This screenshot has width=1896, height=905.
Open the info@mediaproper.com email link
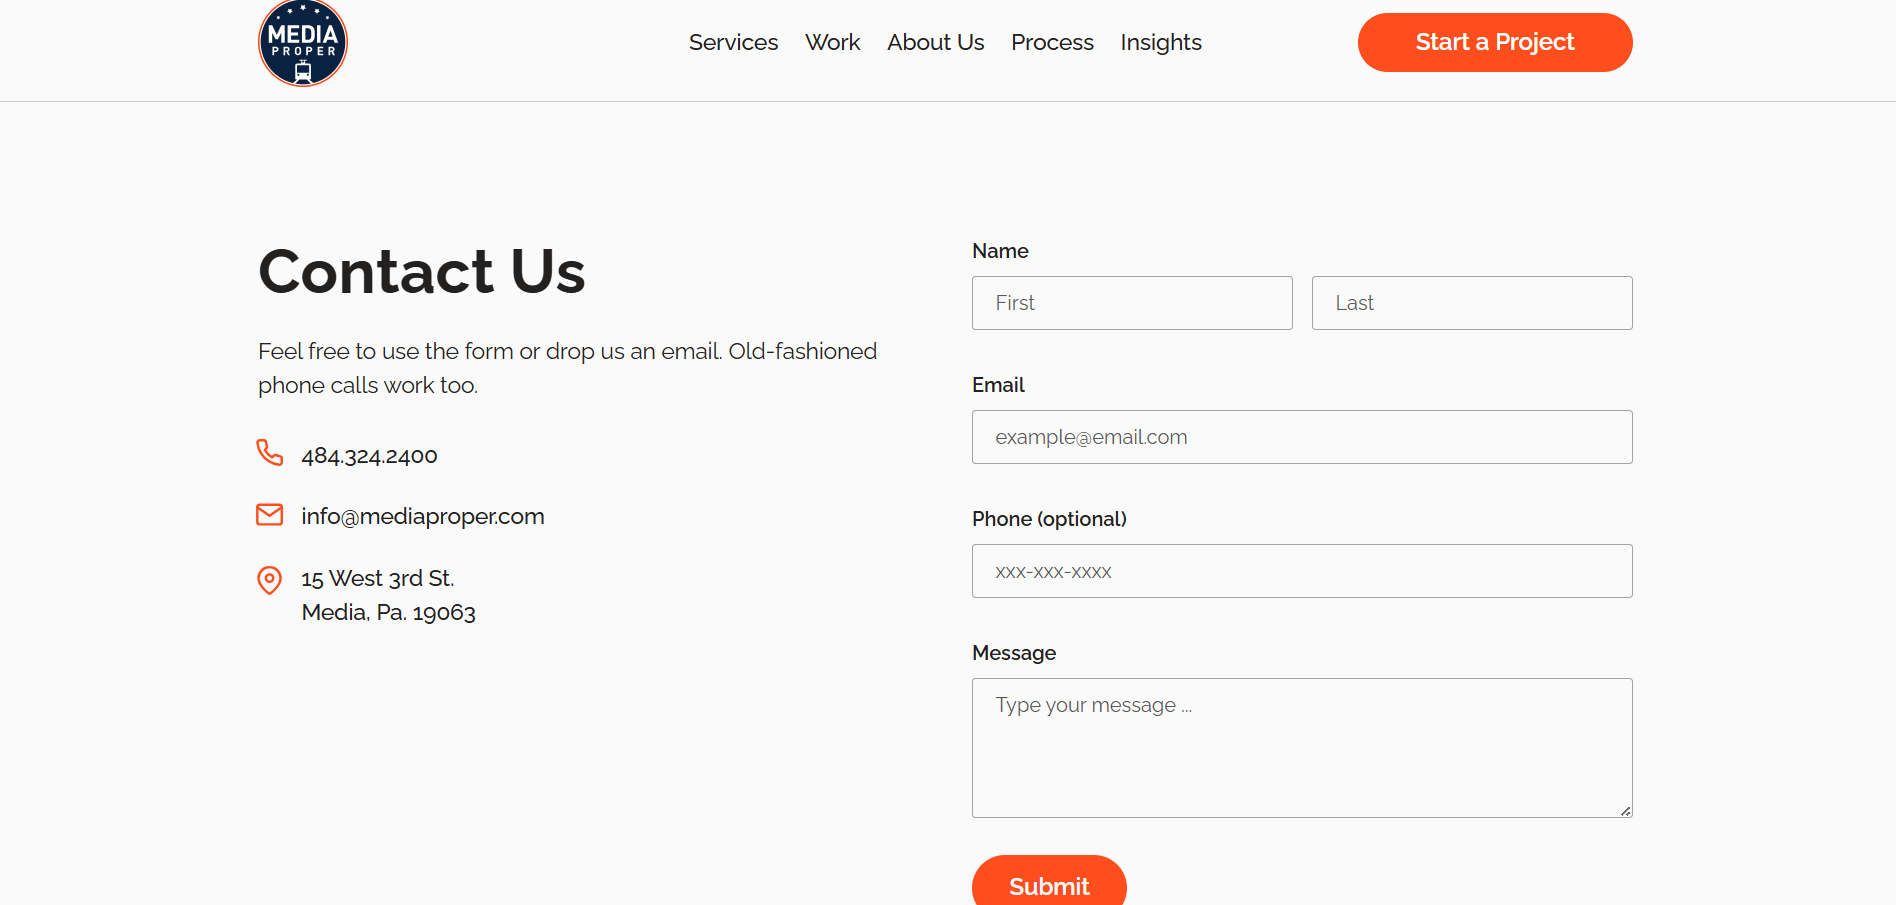(x=423, y=516)
